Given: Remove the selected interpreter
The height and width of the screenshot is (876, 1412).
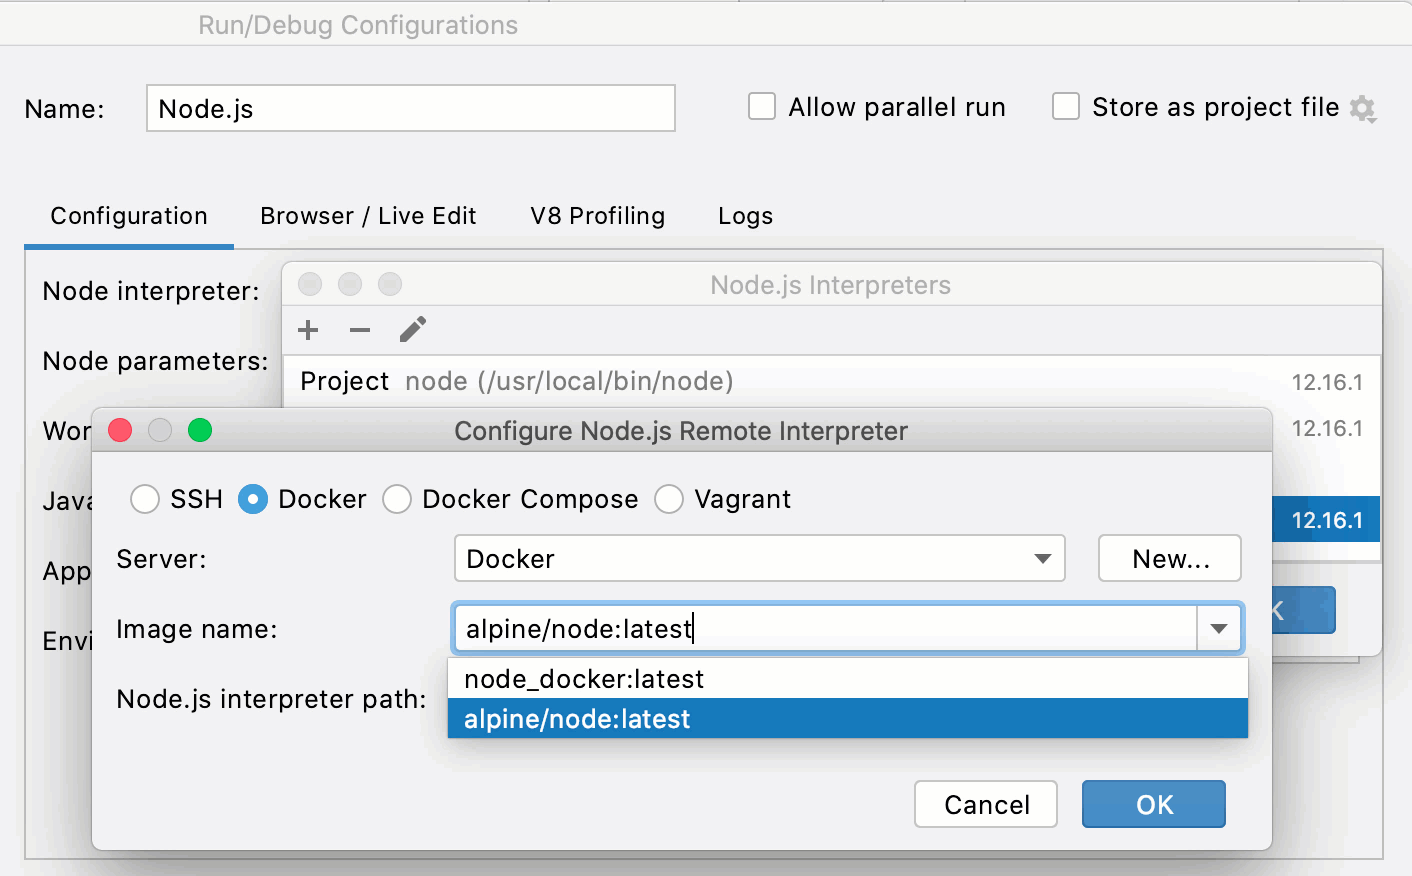Looking at the screenshot, I should click(x=359, y=330).
